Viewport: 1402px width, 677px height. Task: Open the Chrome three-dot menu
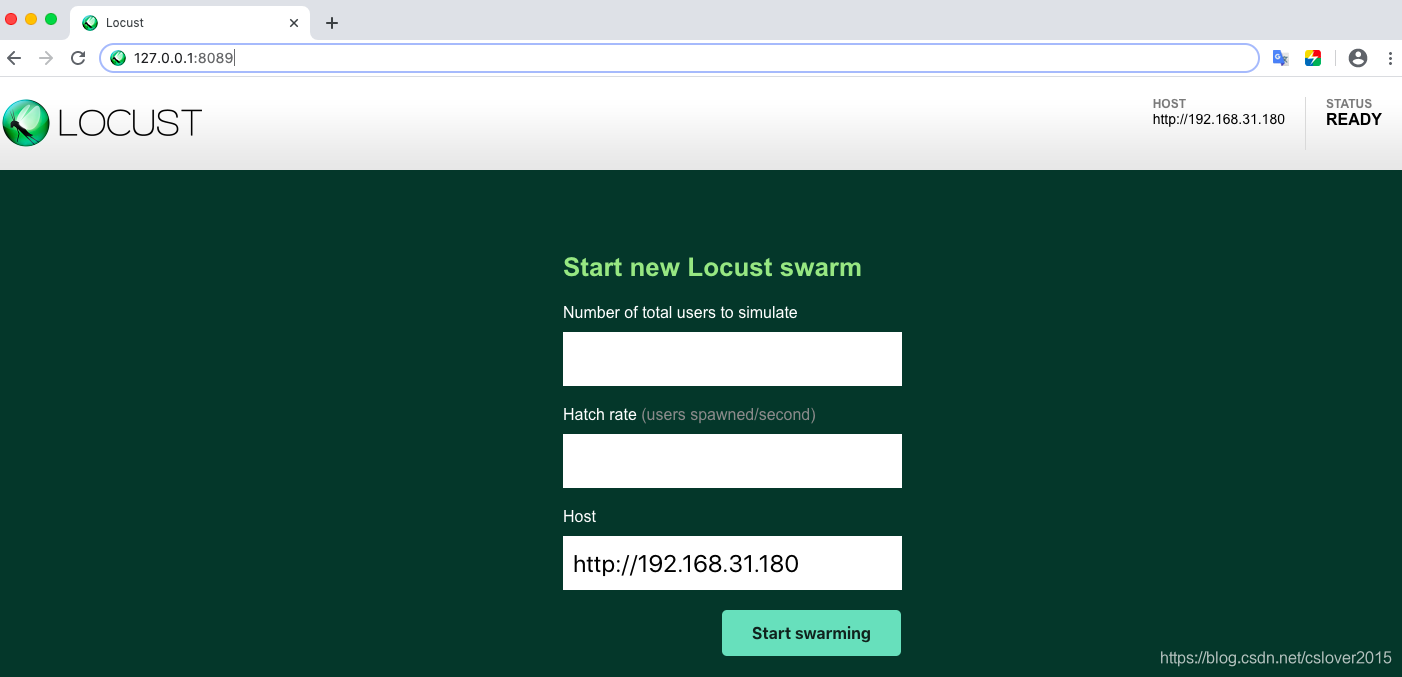point(1390,58)
